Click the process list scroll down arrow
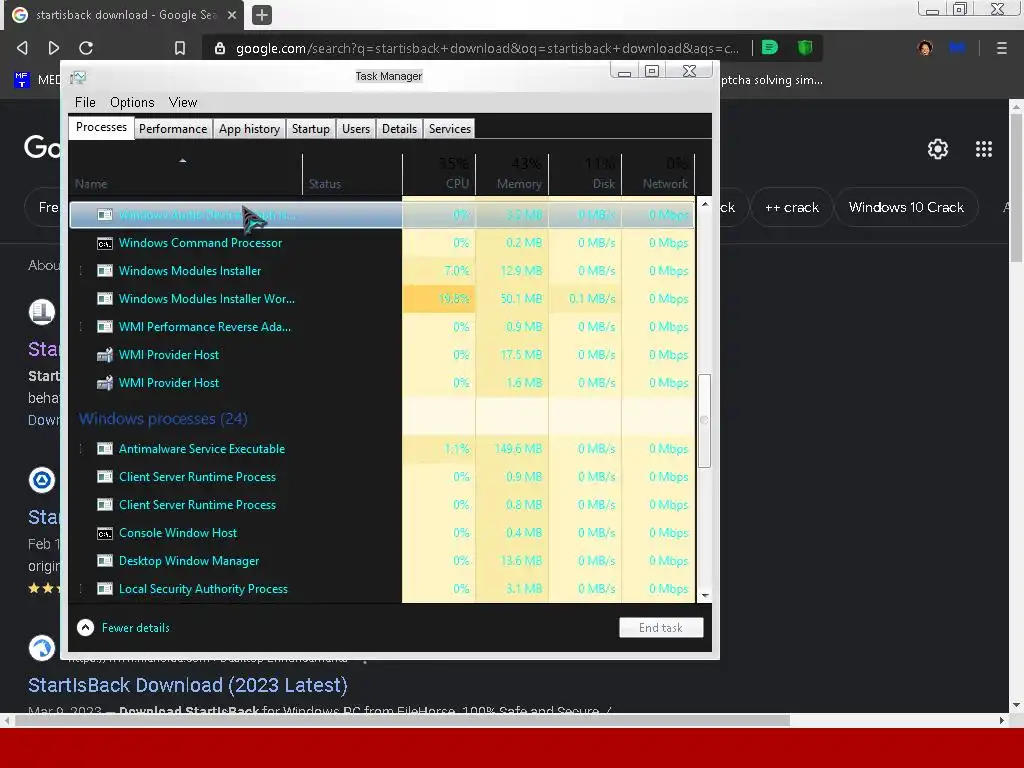 pos(705,596)
